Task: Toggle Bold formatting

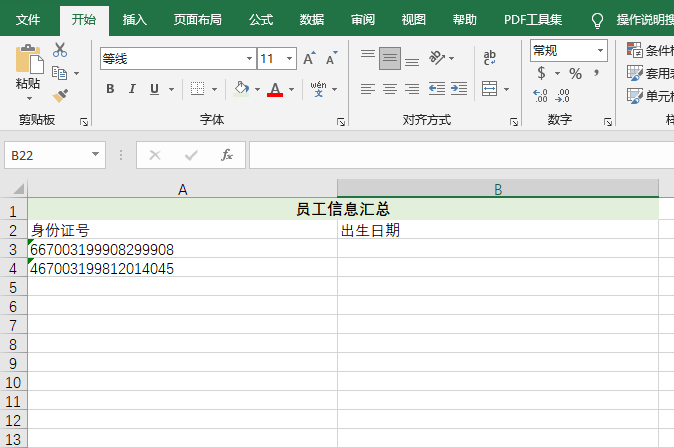Action: (110, 89)
